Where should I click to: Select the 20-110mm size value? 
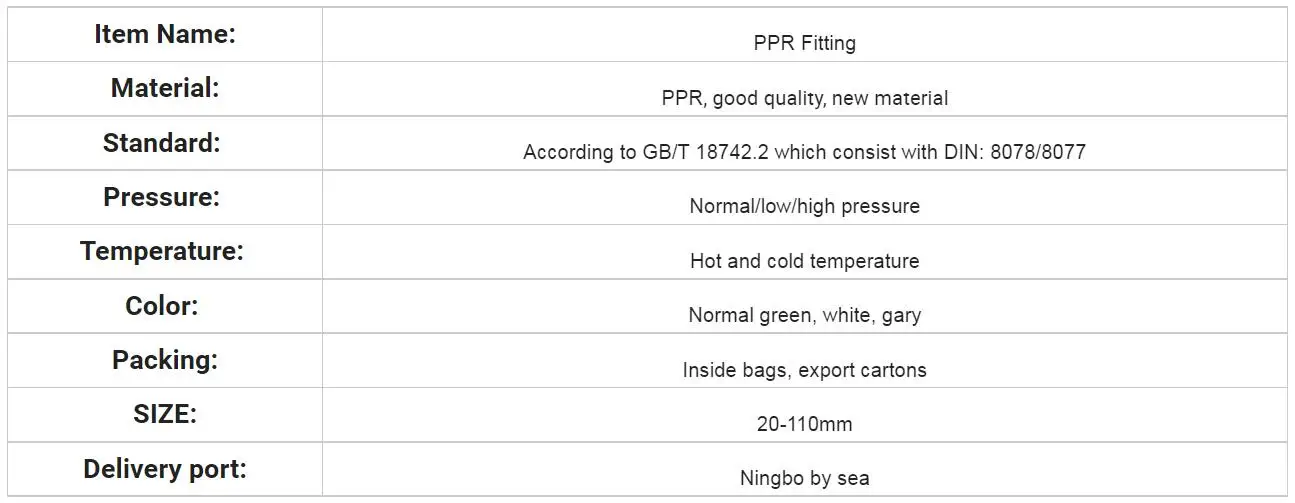point(804,424)
